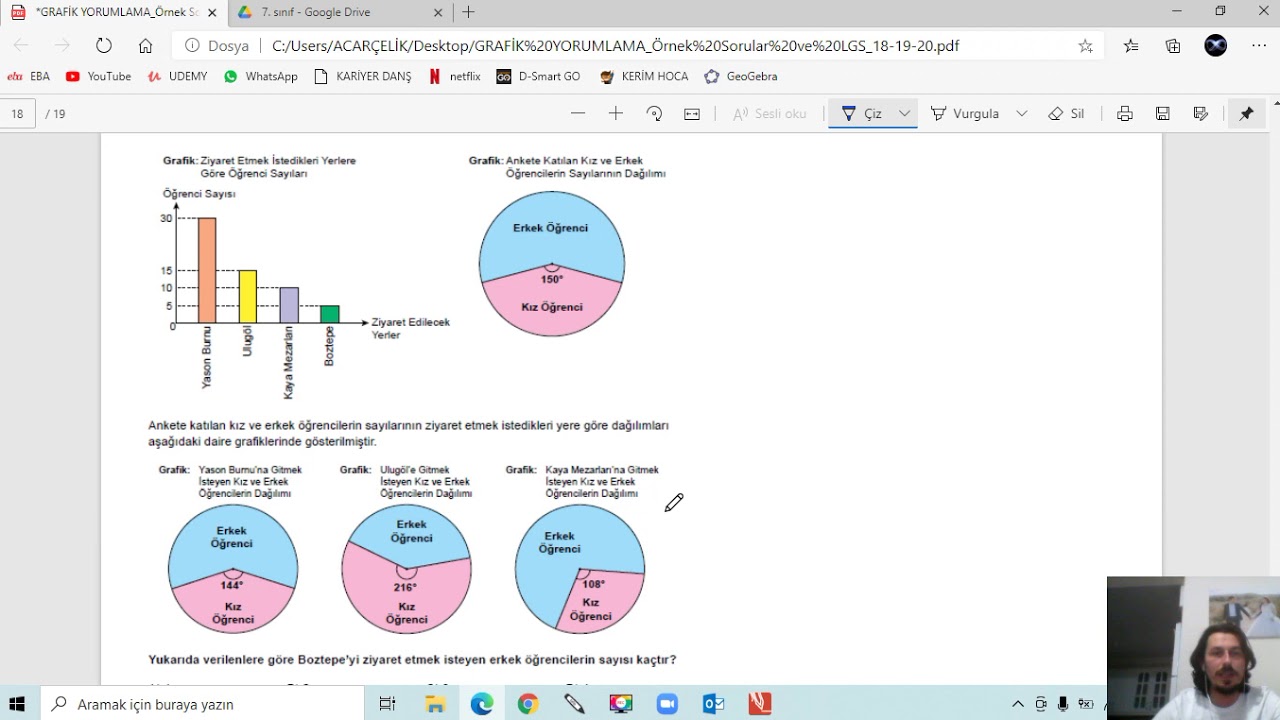Click the page number field showing 18
This screenshot has width=1280, height=720.
pyautogui.click(x=18, y=114)
